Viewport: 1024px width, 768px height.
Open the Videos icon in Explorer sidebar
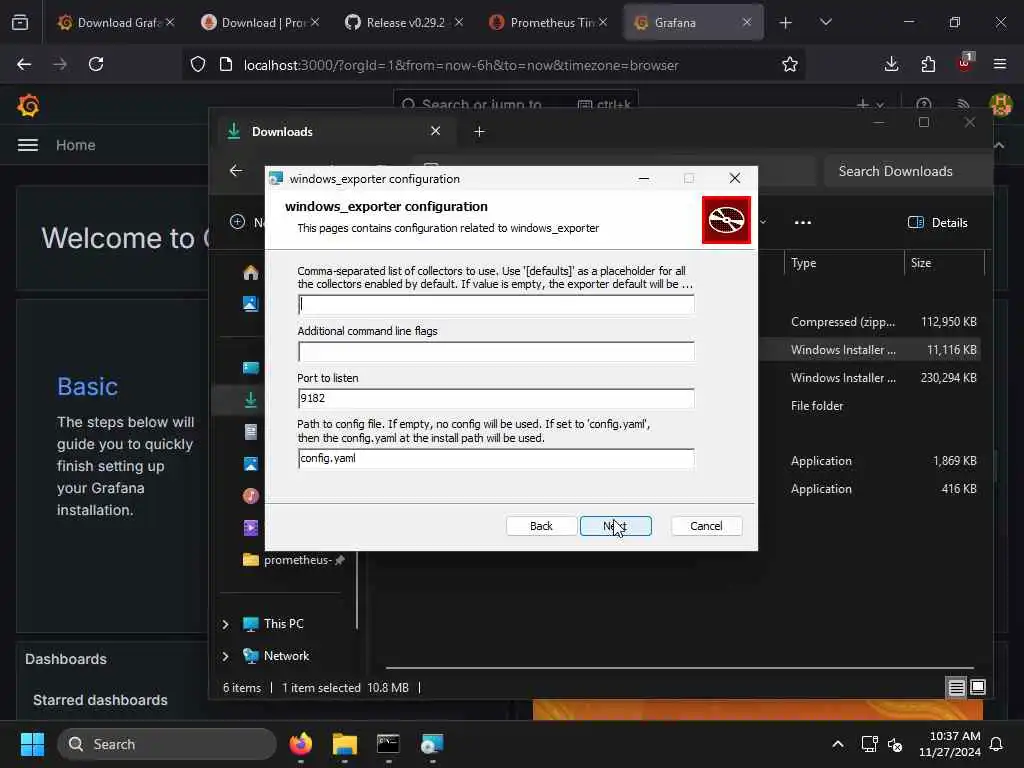[251, 528]
